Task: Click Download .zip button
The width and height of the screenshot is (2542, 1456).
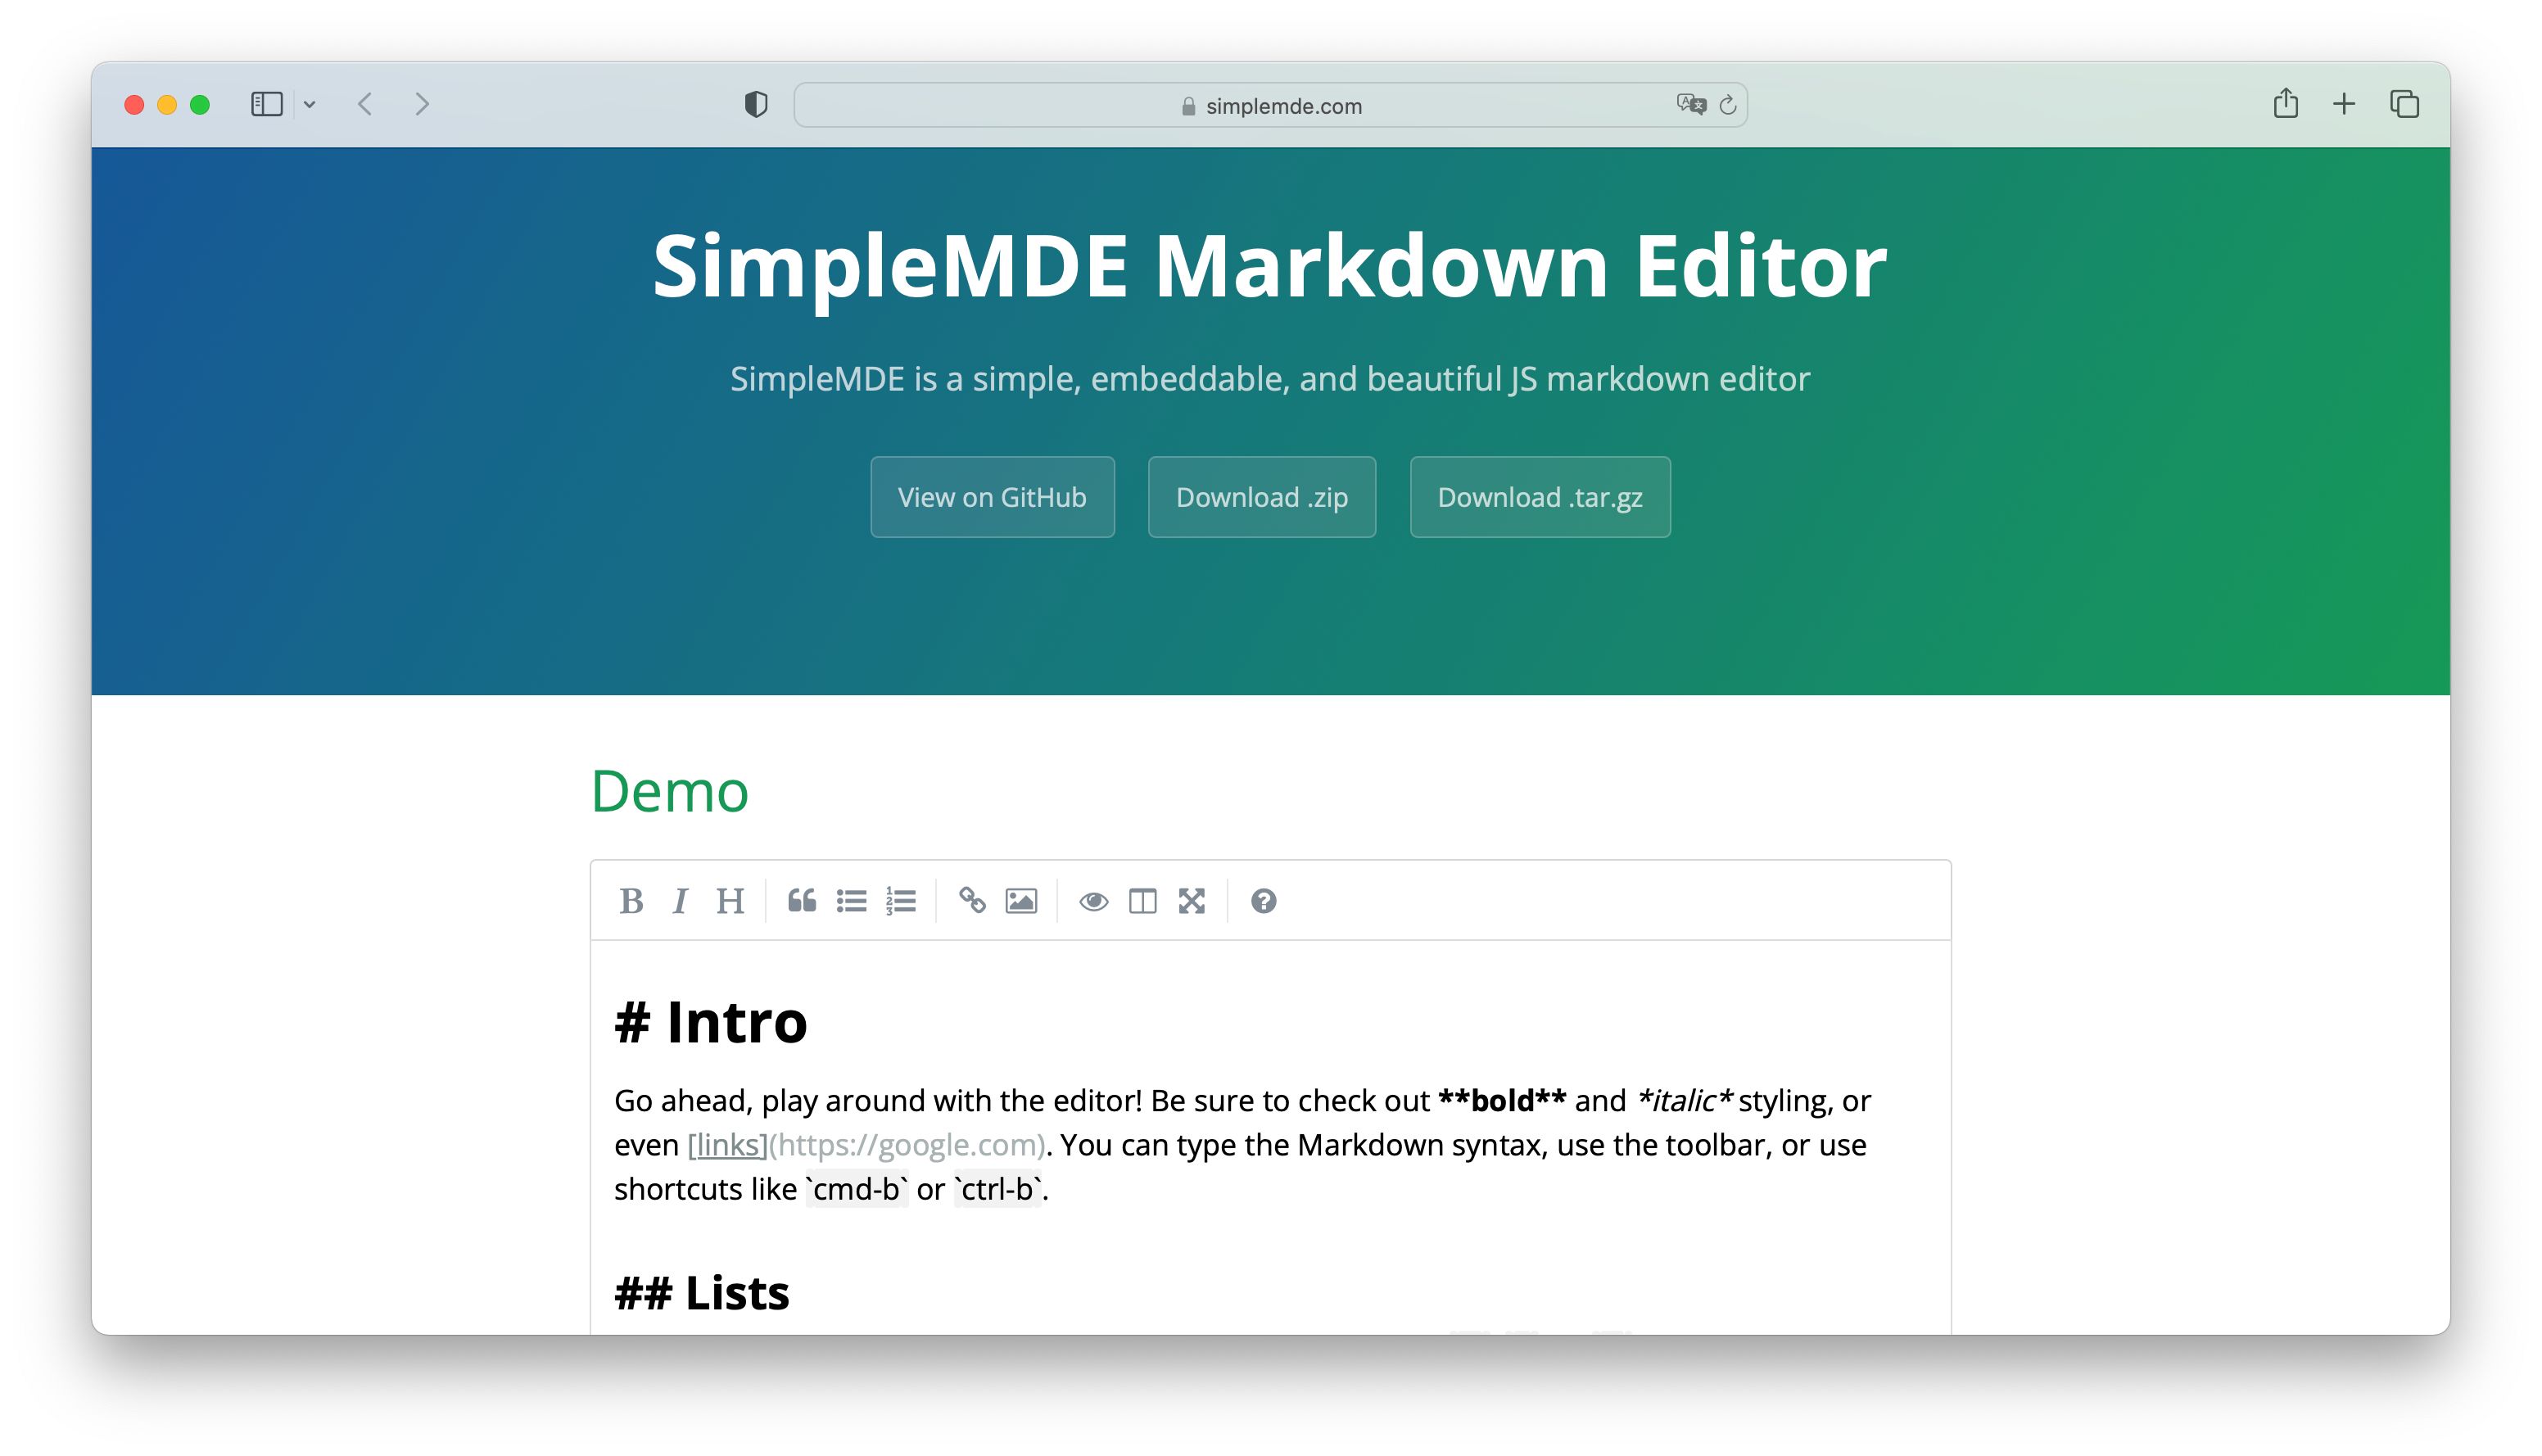Action: click(1261, 497)
